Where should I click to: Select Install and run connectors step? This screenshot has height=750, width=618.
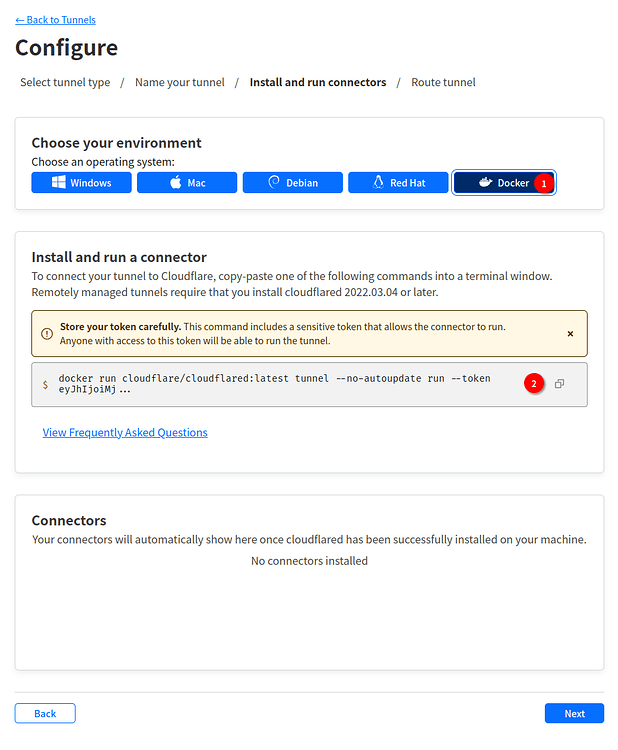coord(317,82)
